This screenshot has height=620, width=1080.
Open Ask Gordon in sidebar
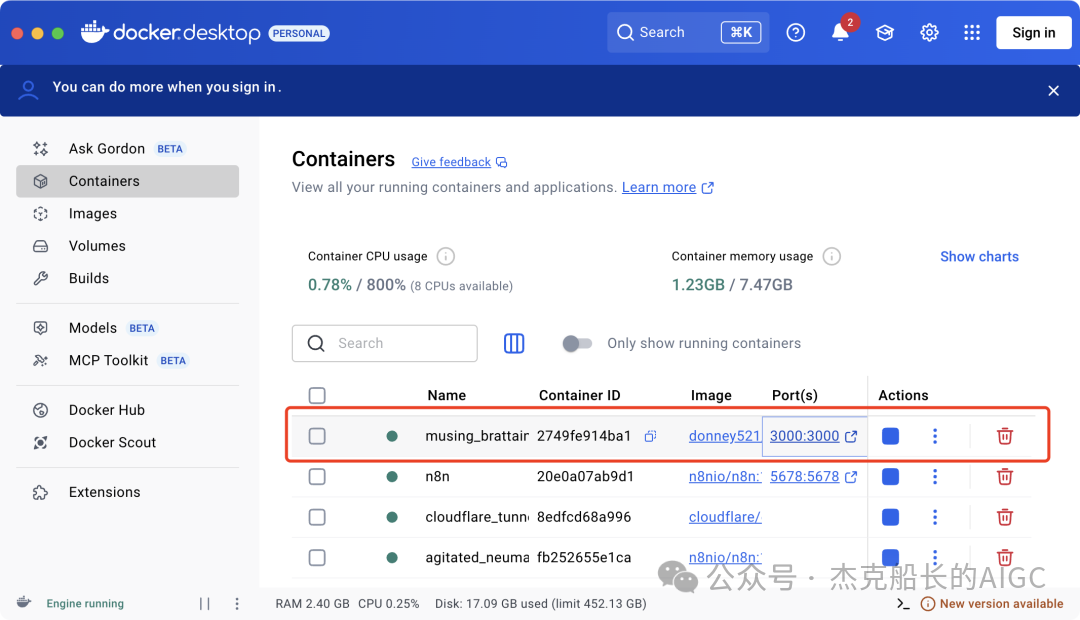pos(127,149)
